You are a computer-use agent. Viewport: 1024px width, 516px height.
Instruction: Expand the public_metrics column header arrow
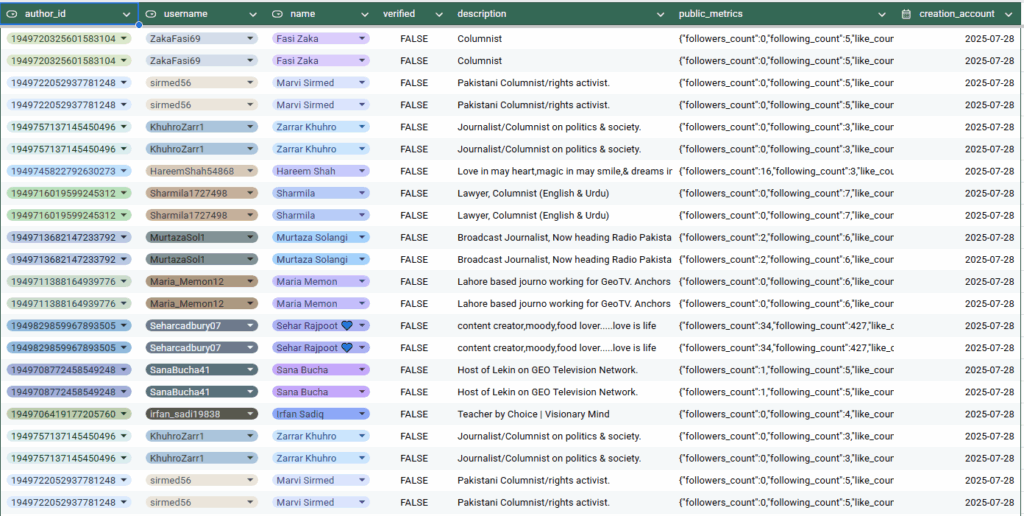[882, 15]
